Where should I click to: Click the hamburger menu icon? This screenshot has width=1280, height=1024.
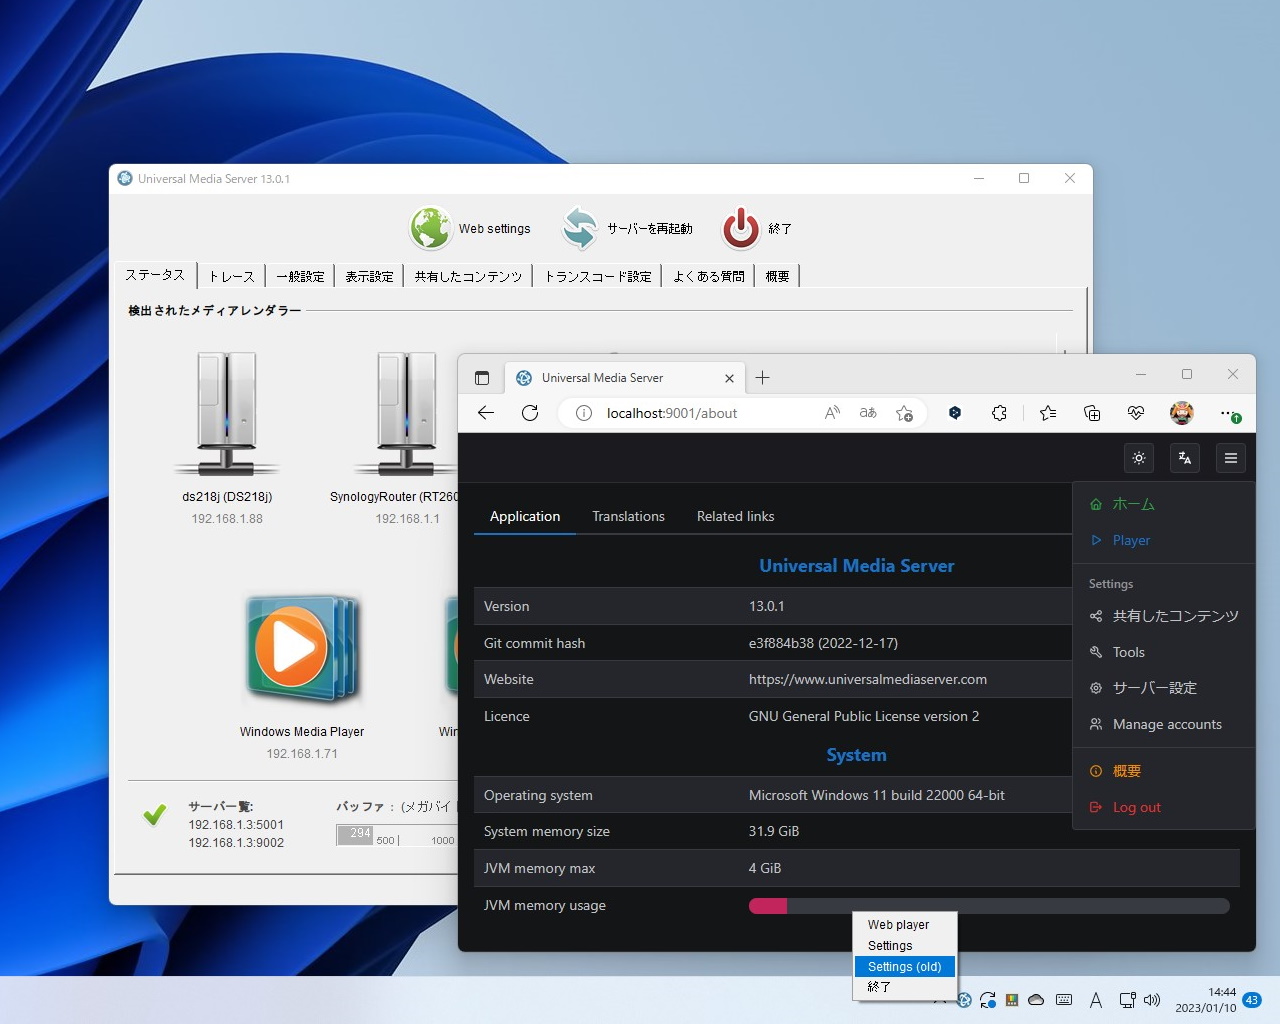click(1231, 457)
